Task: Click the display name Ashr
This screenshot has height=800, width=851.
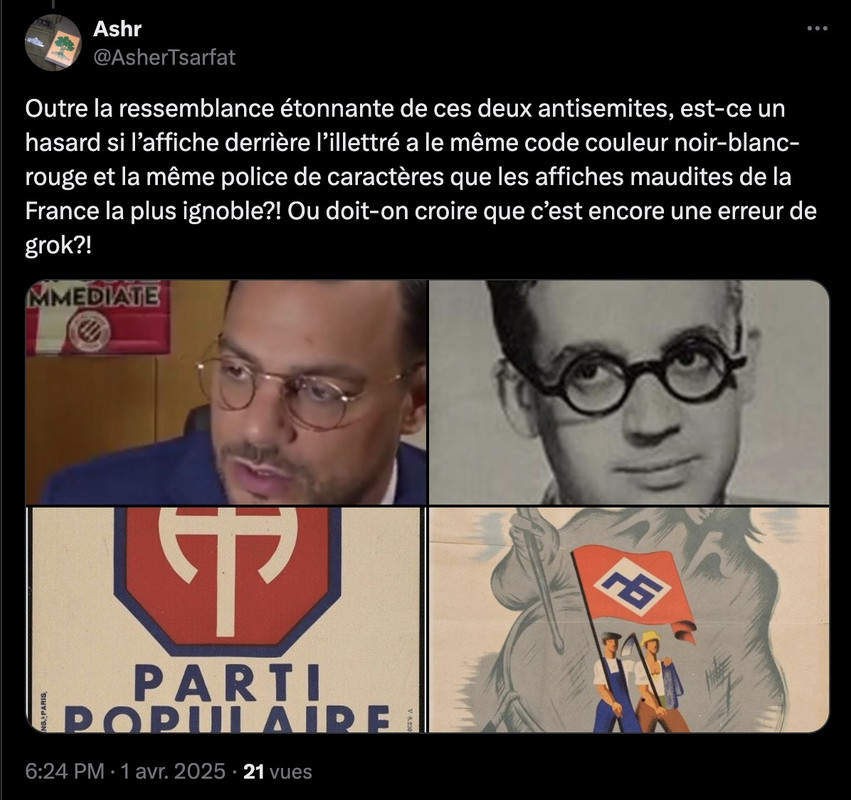Action: click(117, 29)
